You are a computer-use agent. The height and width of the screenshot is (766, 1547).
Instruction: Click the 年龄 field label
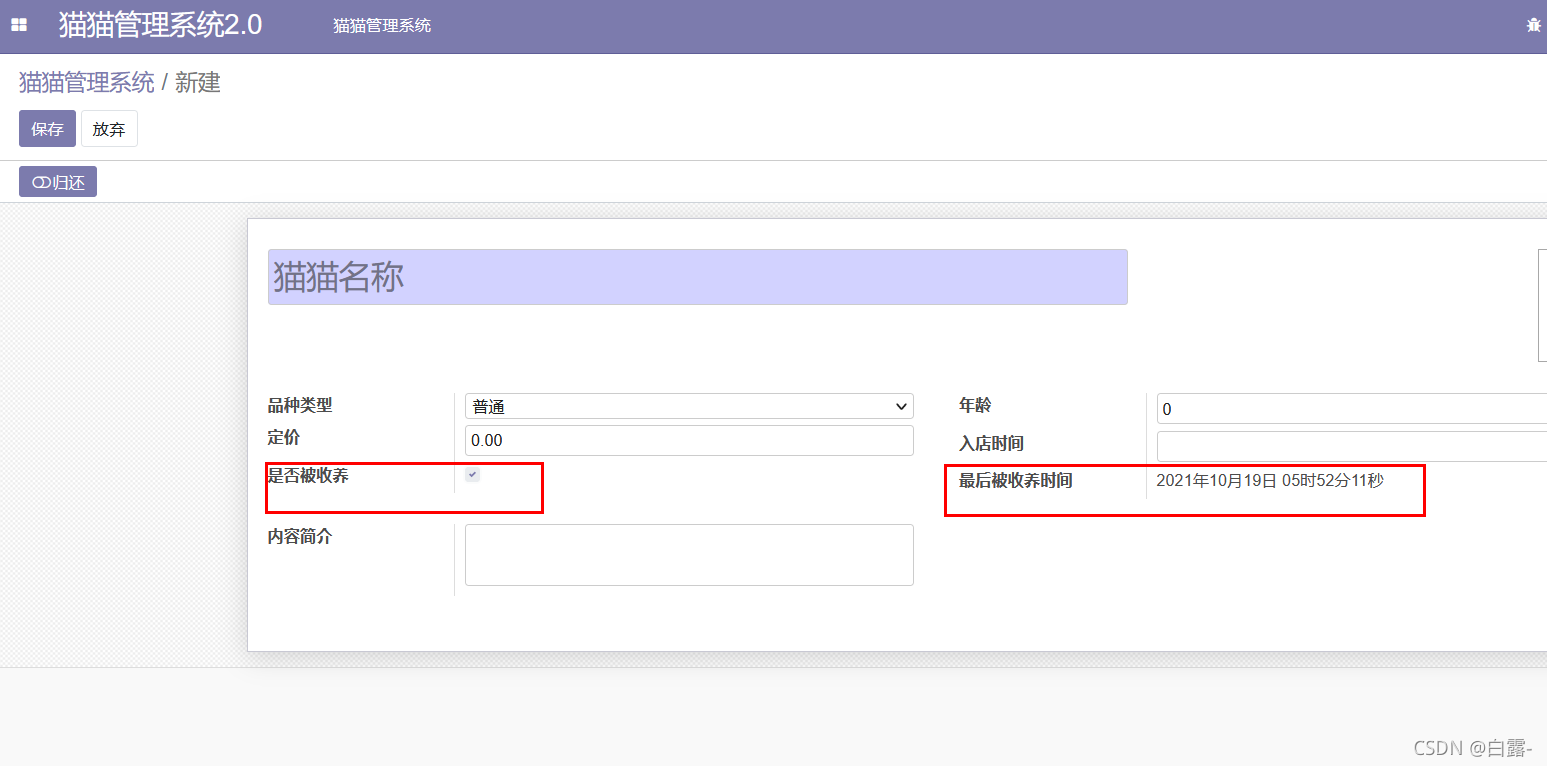coord(975,405)
